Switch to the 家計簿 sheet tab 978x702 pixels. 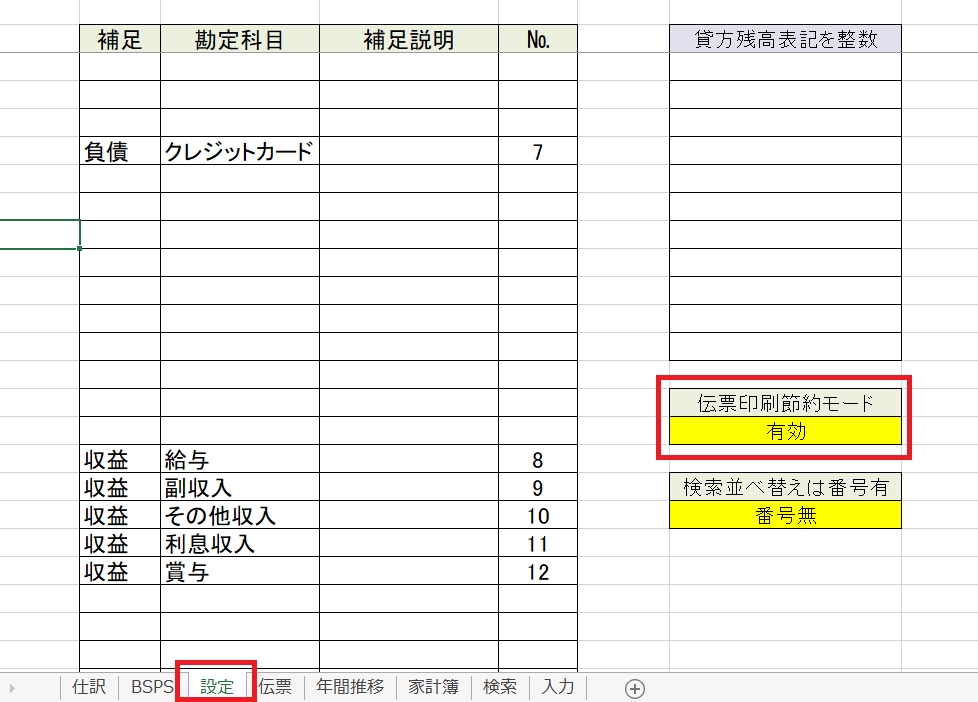[434, 687]
